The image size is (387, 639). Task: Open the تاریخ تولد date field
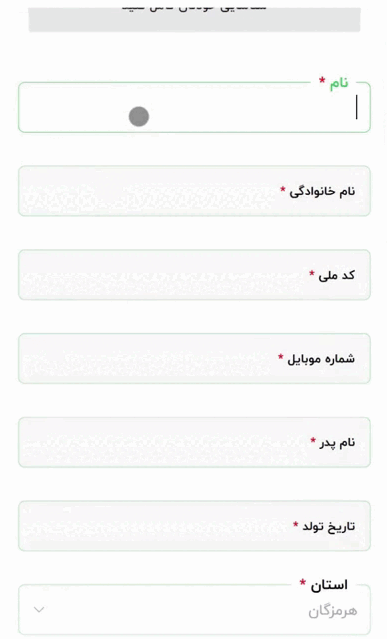[194, 526]
